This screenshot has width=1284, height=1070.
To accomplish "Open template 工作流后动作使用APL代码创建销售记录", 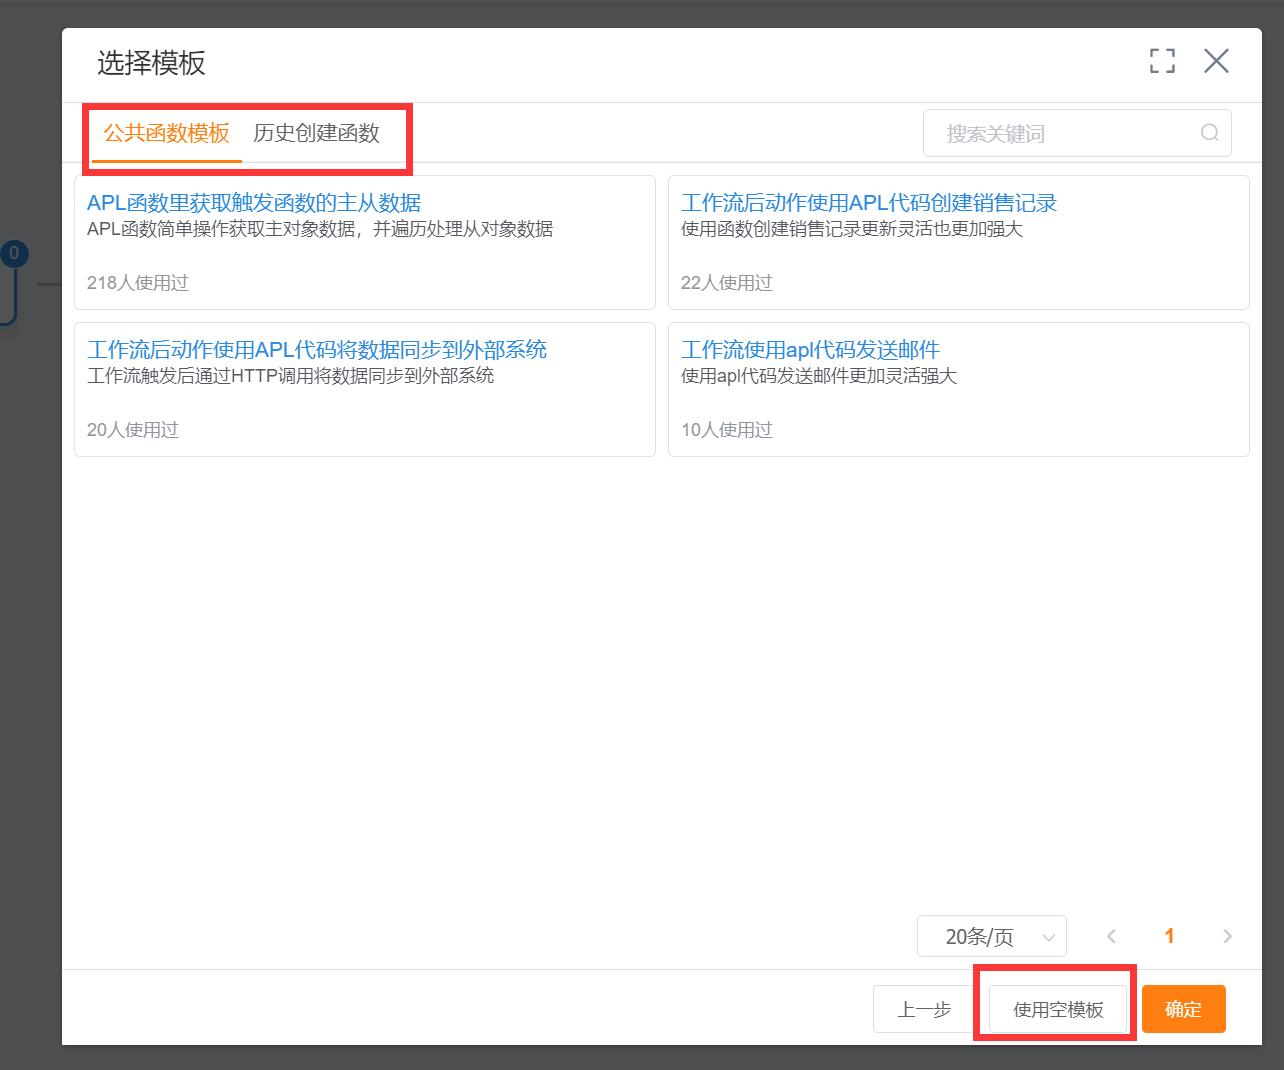I will tap(869, 203).
